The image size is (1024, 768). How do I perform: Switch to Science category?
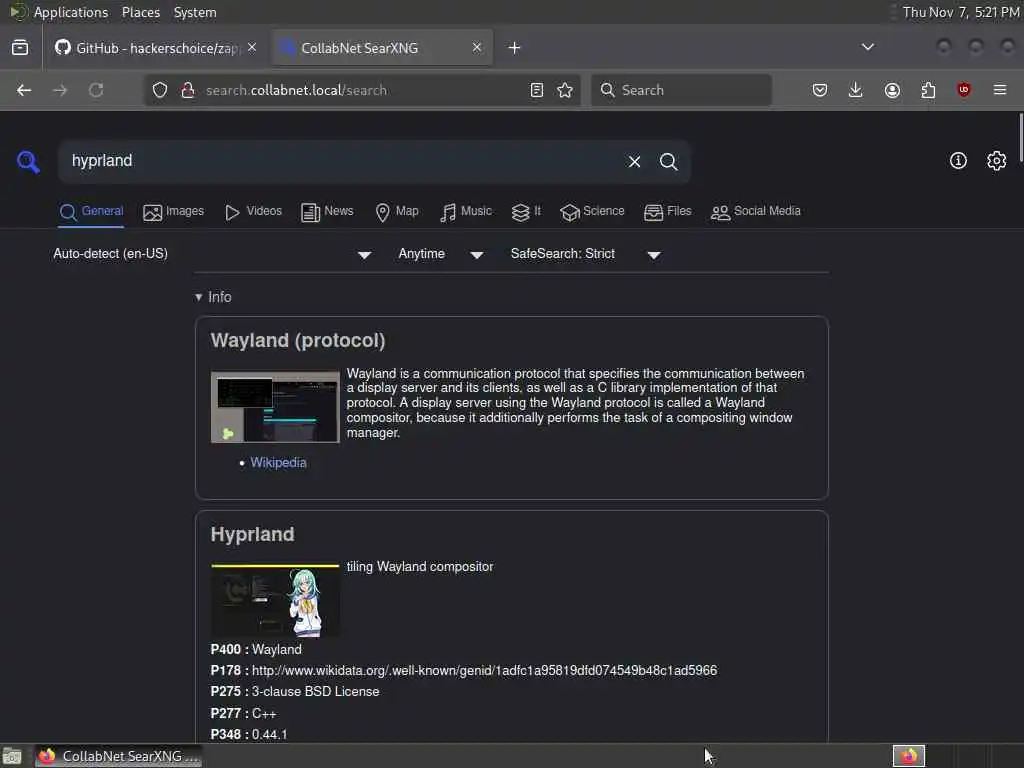click(592, 212)
